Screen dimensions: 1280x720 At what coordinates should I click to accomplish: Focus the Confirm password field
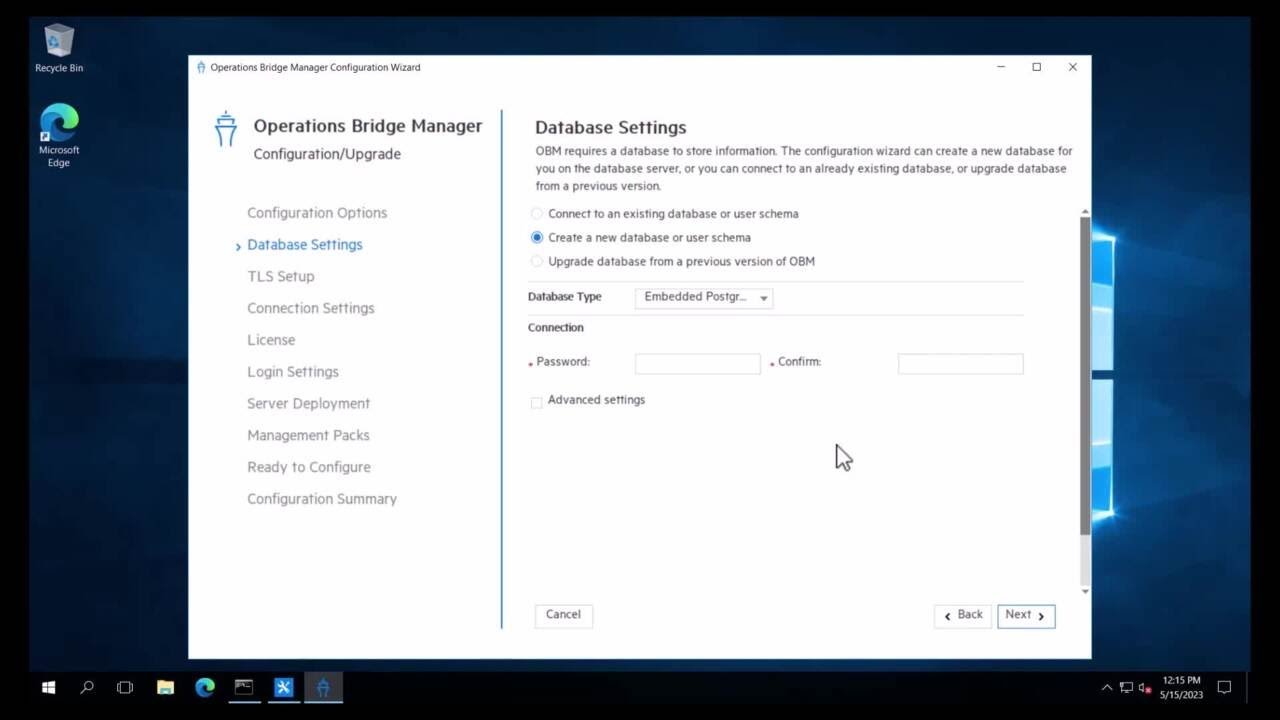(960, 364)
